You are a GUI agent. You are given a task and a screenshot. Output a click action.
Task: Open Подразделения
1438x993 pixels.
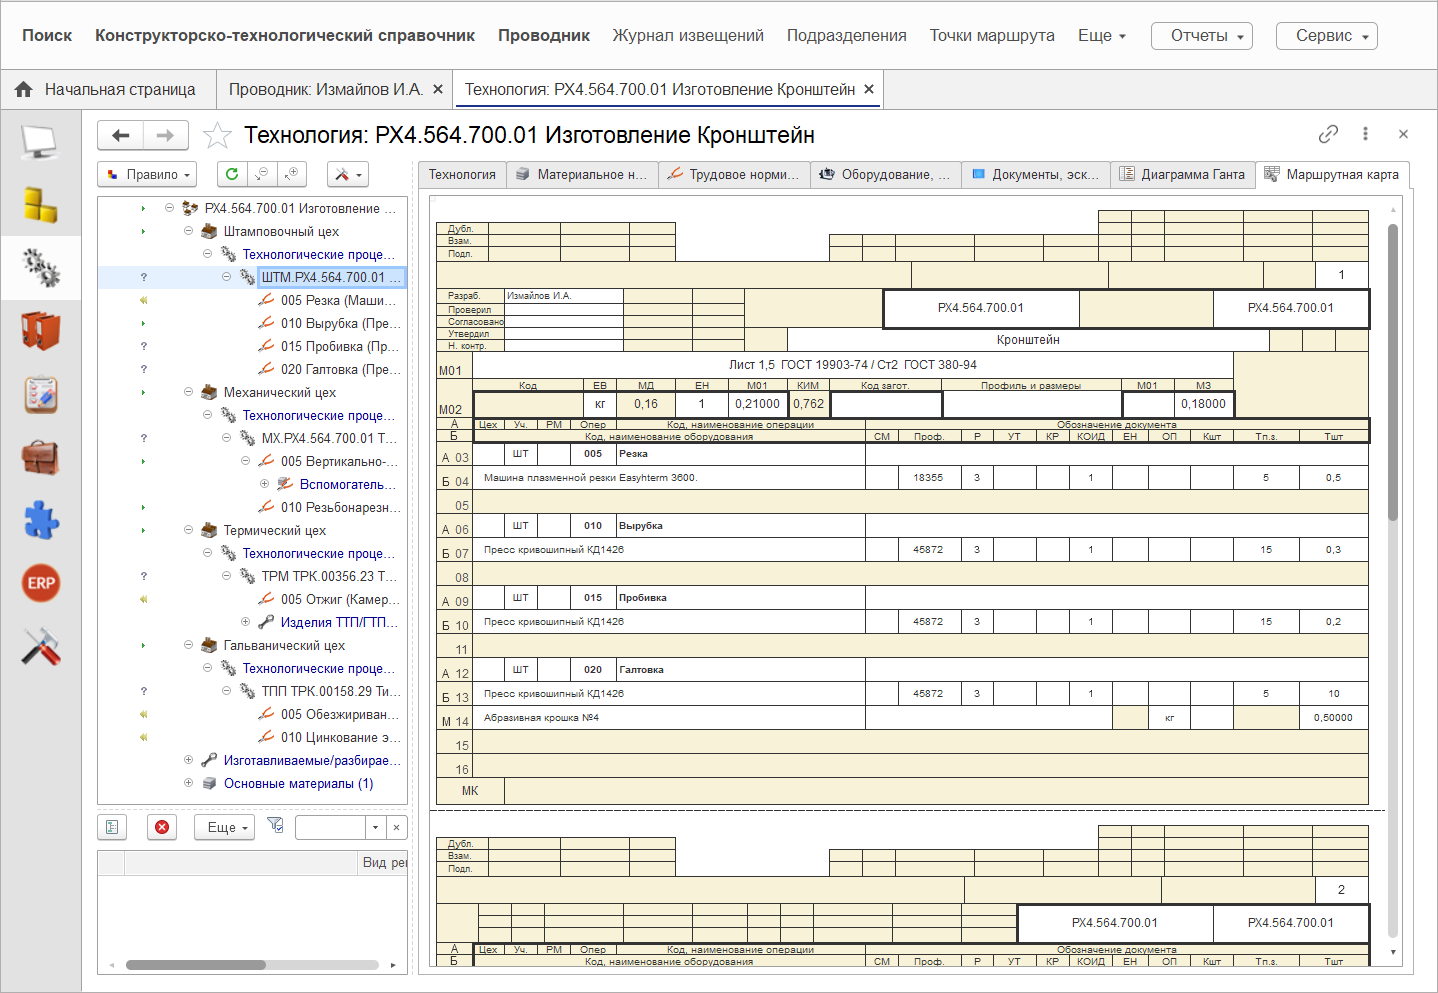click(847, 35)
